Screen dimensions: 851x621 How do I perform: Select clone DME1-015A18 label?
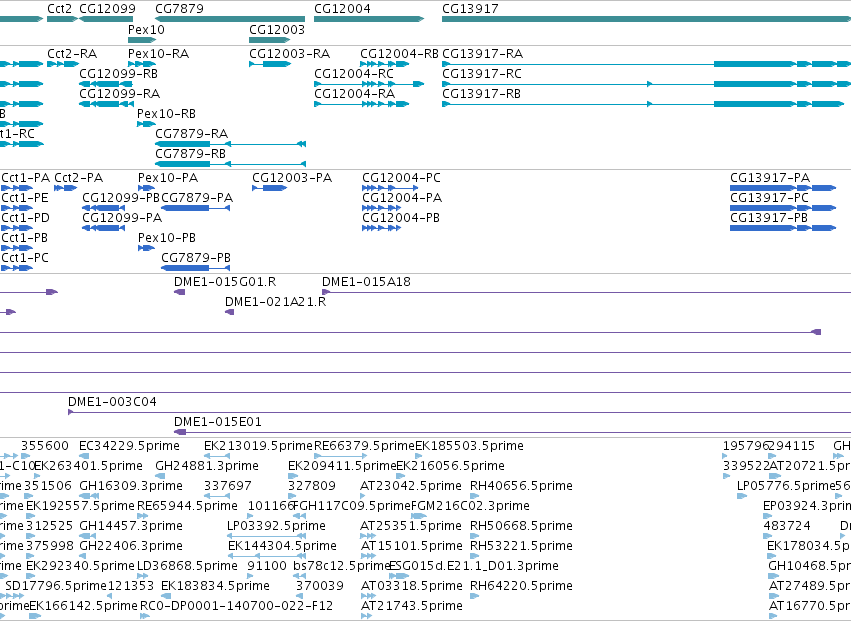tap(366, 282)
